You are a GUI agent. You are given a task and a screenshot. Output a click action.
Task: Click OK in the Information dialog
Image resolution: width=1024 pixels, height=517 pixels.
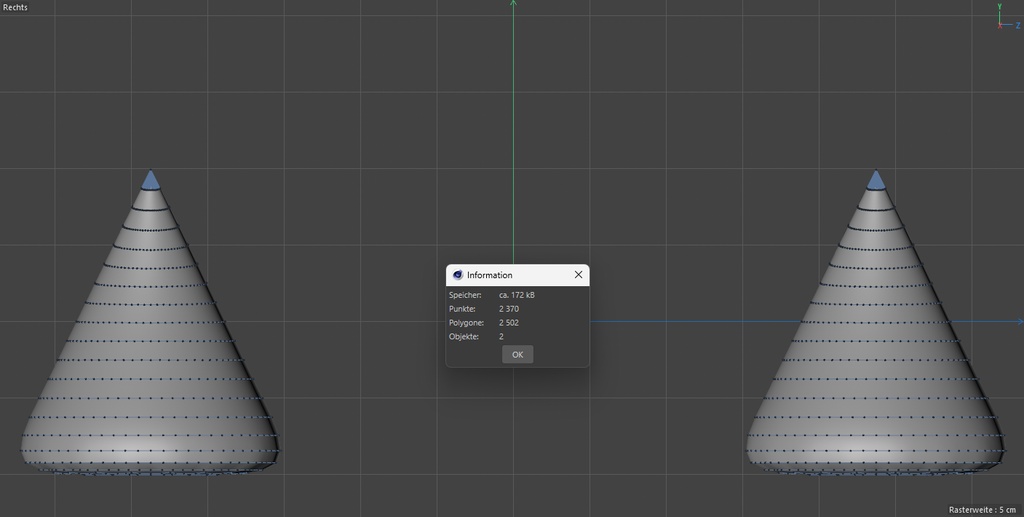(x=517, y=354)
